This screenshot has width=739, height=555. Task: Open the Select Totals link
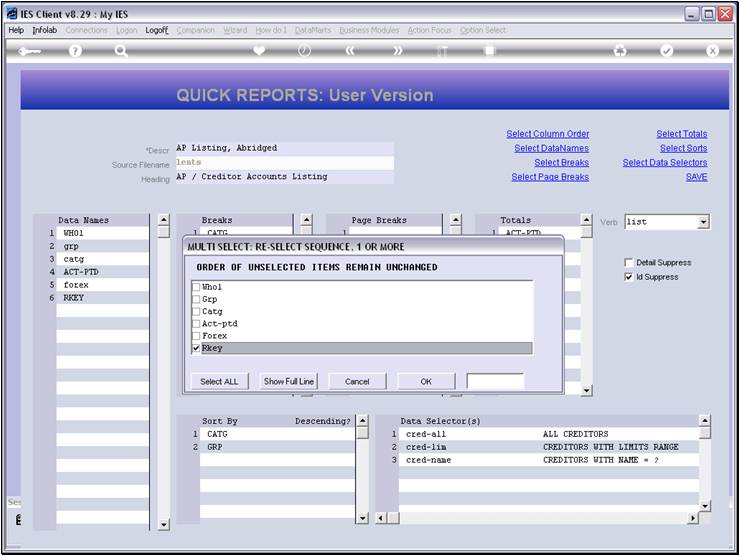682,134
